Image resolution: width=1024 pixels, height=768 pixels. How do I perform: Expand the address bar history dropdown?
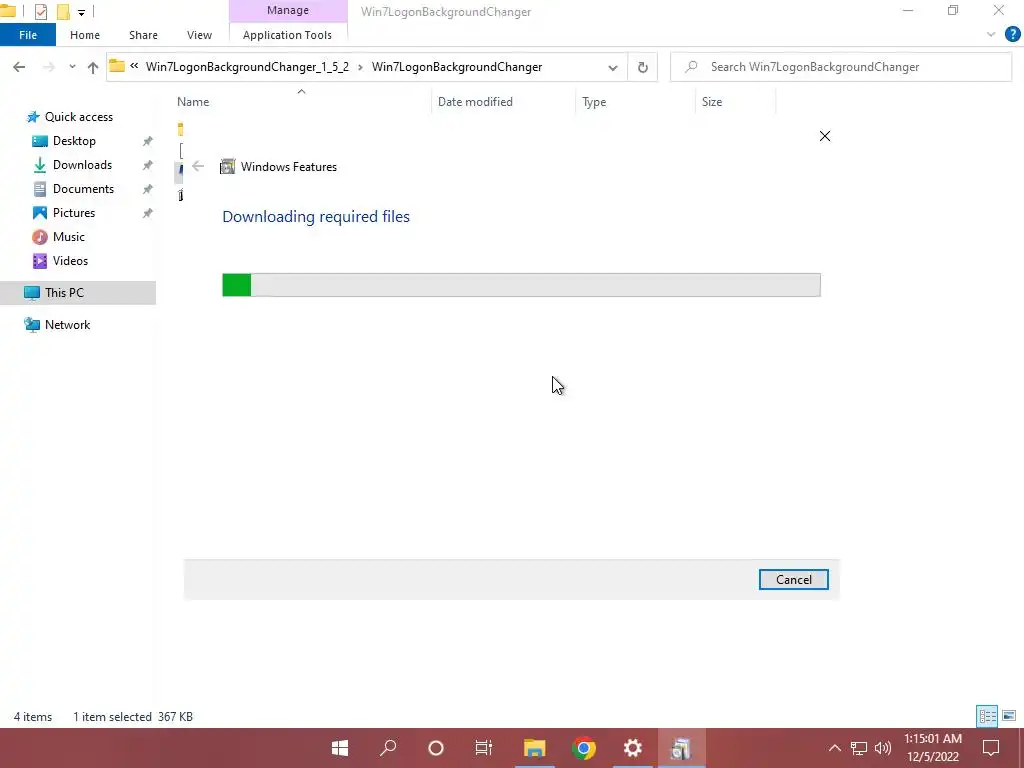(613, 67)
